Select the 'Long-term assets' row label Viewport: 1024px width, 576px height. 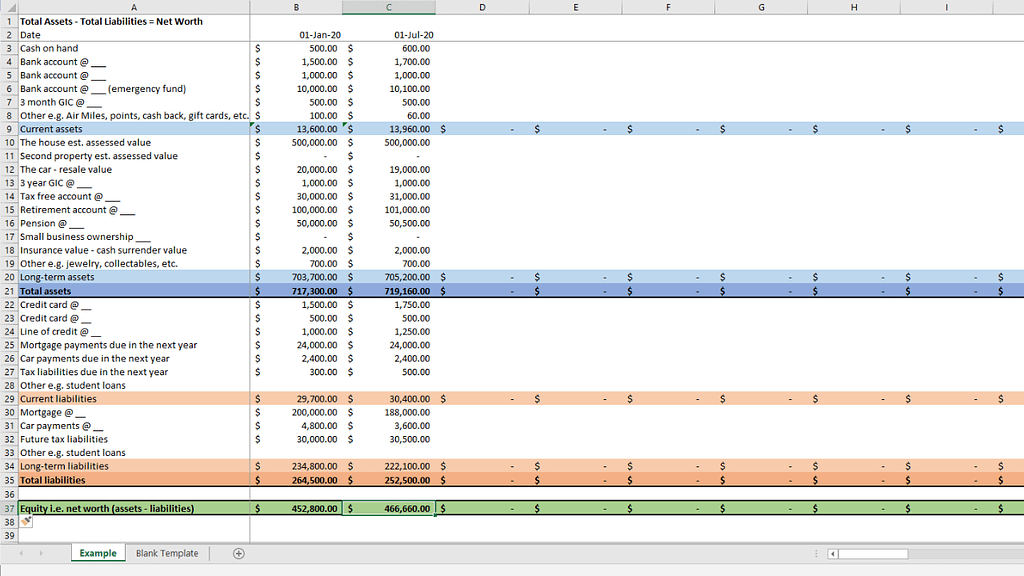click(134, 277)
